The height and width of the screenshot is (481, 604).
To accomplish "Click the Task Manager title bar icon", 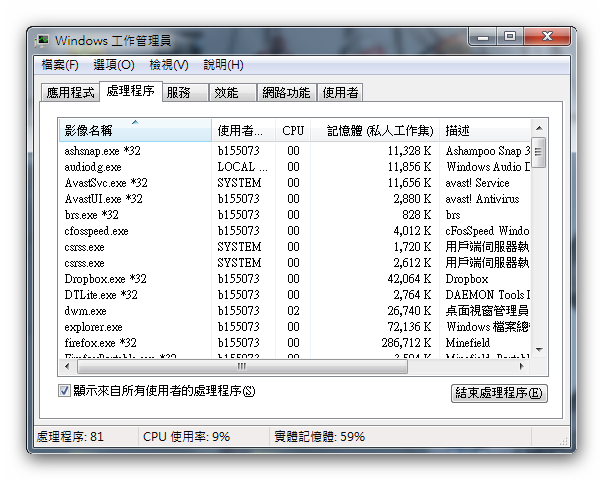I will pos(42,40).
